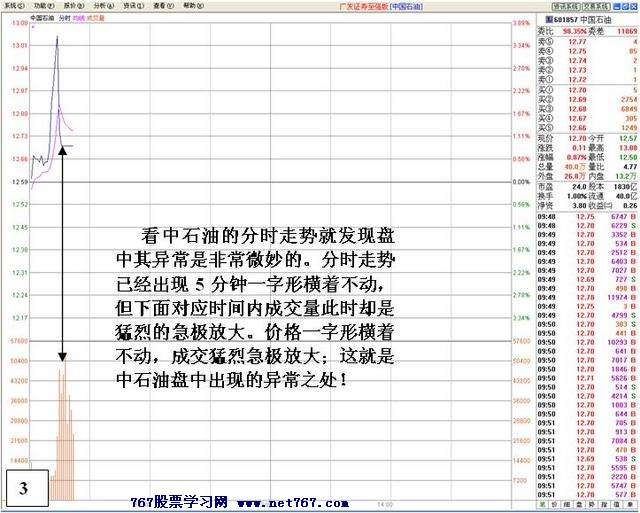
Task: Click 广发证券至强版 title text
Action: (x=363, y=7)
